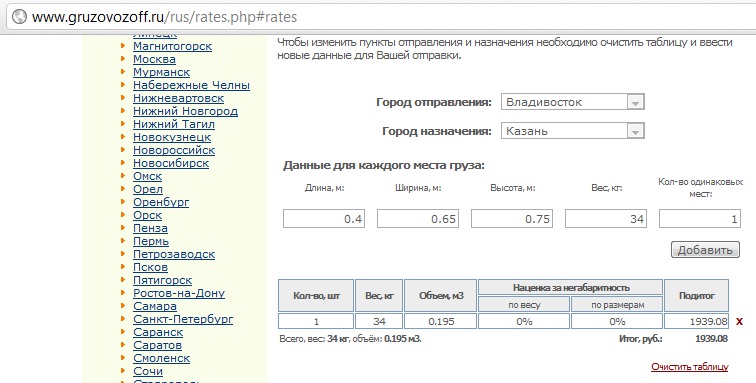Open the Новосибирск city link

[x=171, y=164]
